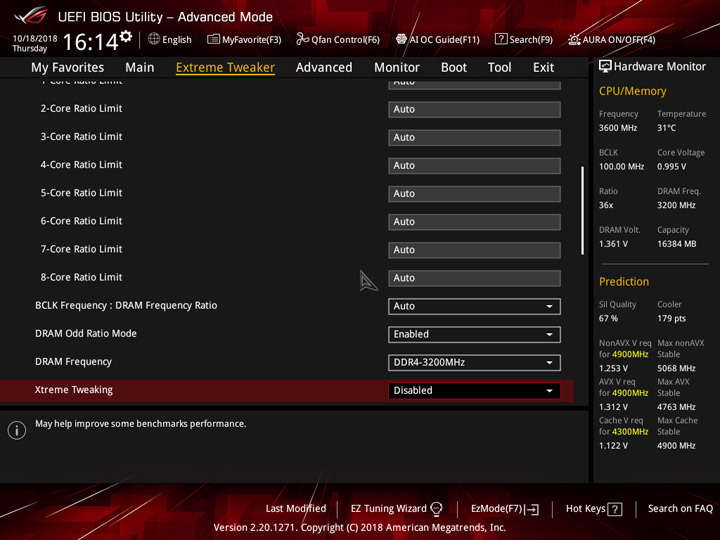Image resolution: width=720 pixels, height=540 pixels.
Task: Open the clock settings gear icon
Action: (126, 36)
